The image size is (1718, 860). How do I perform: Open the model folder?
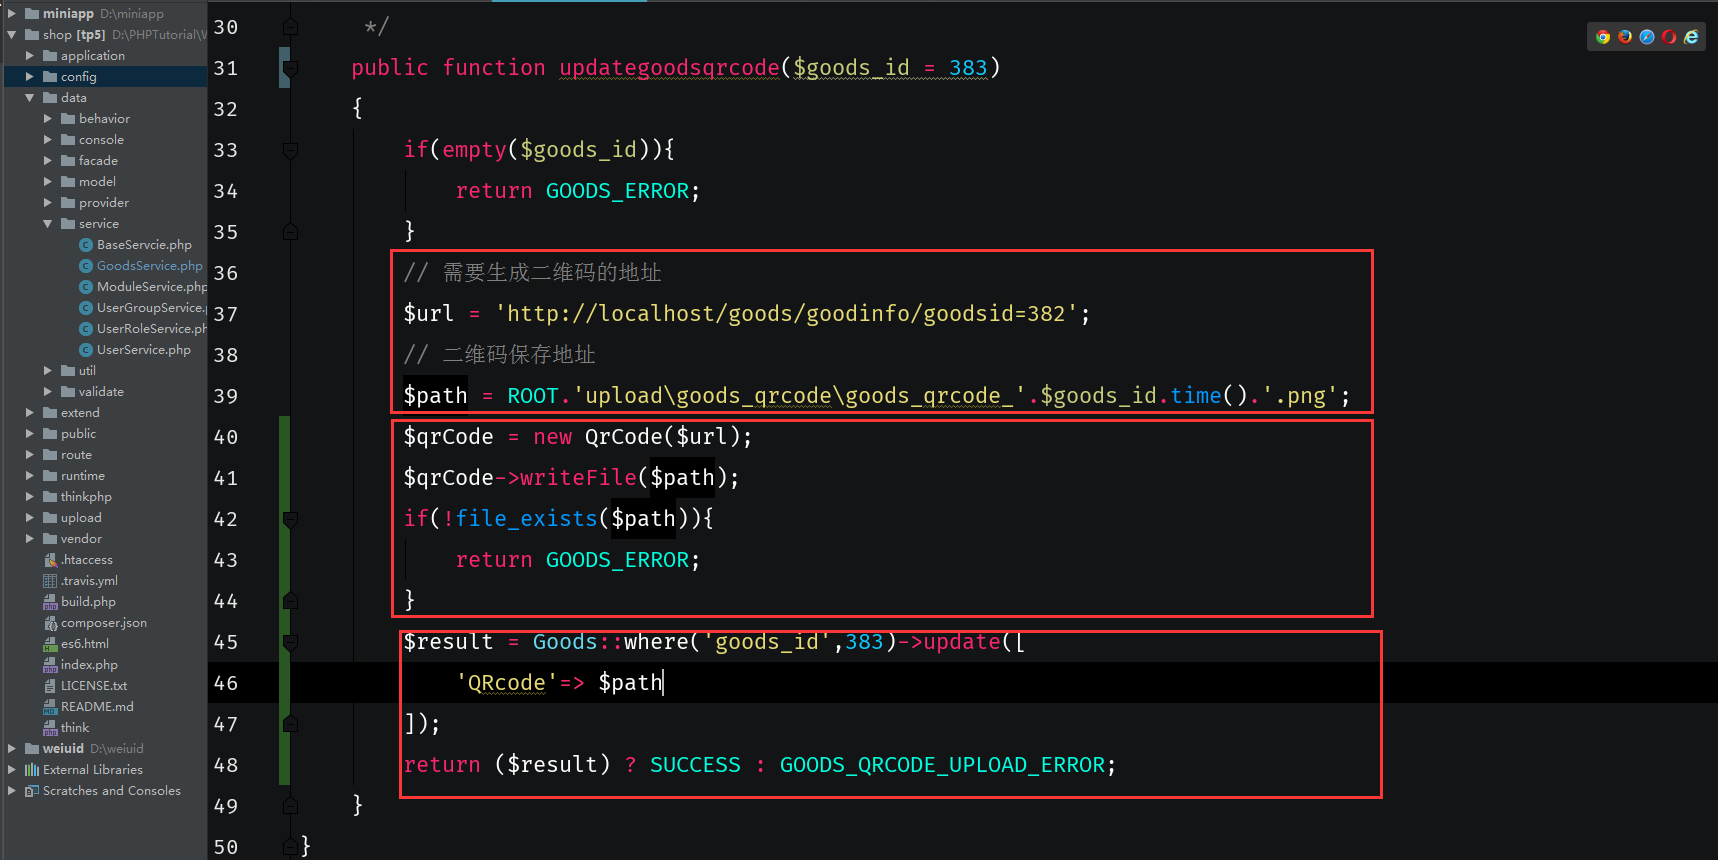point(97,182)
